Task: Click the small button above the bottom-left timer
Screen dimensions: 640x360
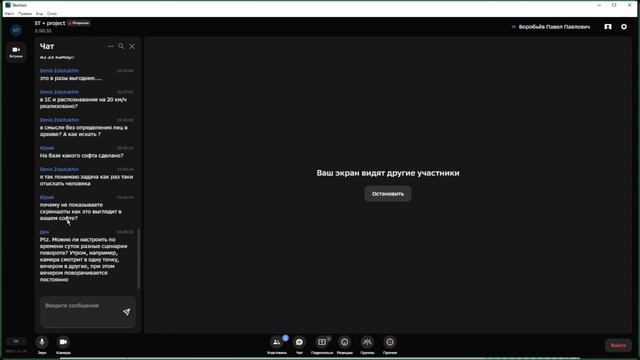Action: [16, 341]
